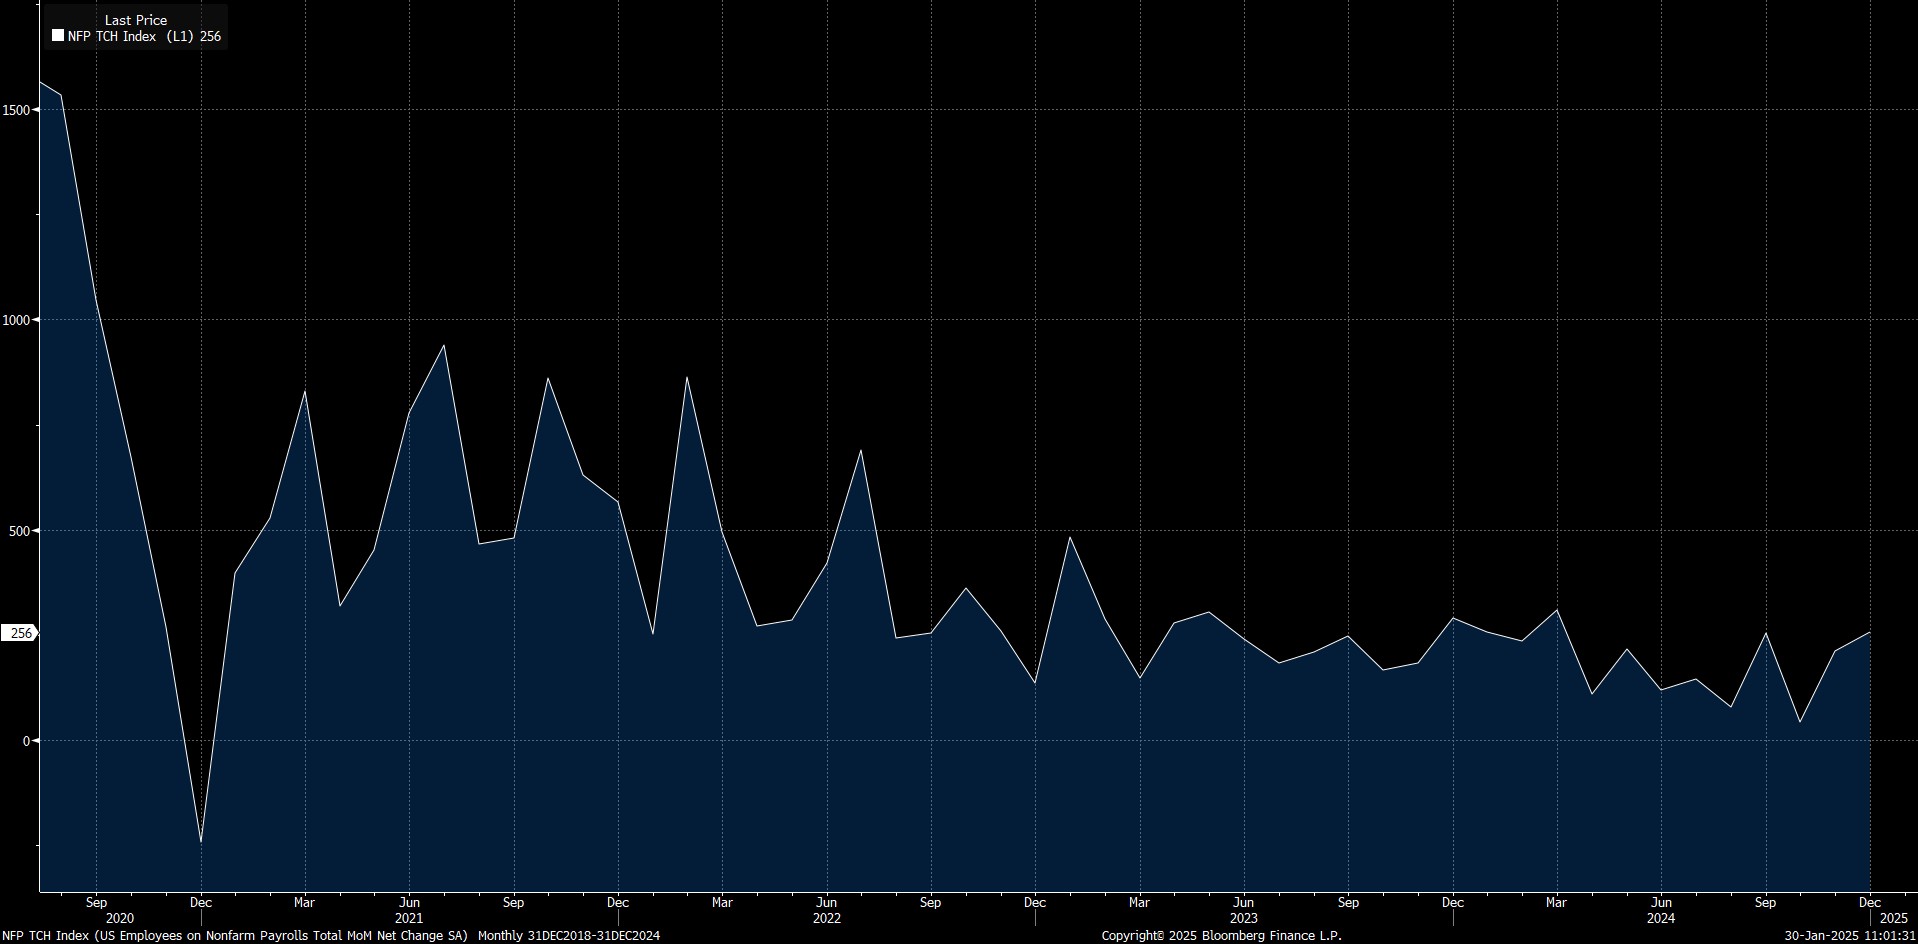
Task: Click the 2024 year label on the date axis
Action: (x=1661, y=918)
